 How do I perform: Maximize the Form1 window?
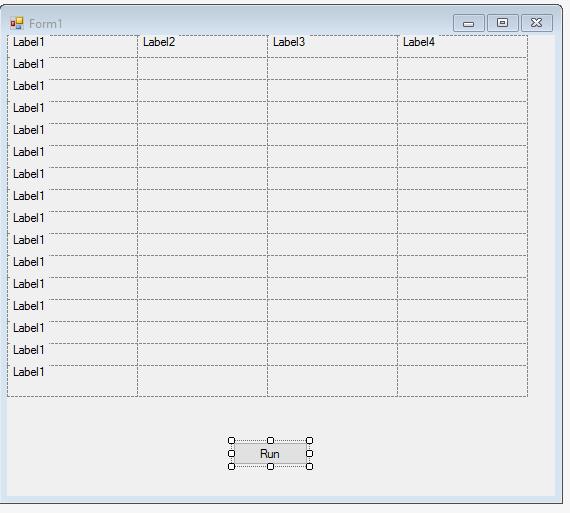pyautogui.click(x=502, y=23)
